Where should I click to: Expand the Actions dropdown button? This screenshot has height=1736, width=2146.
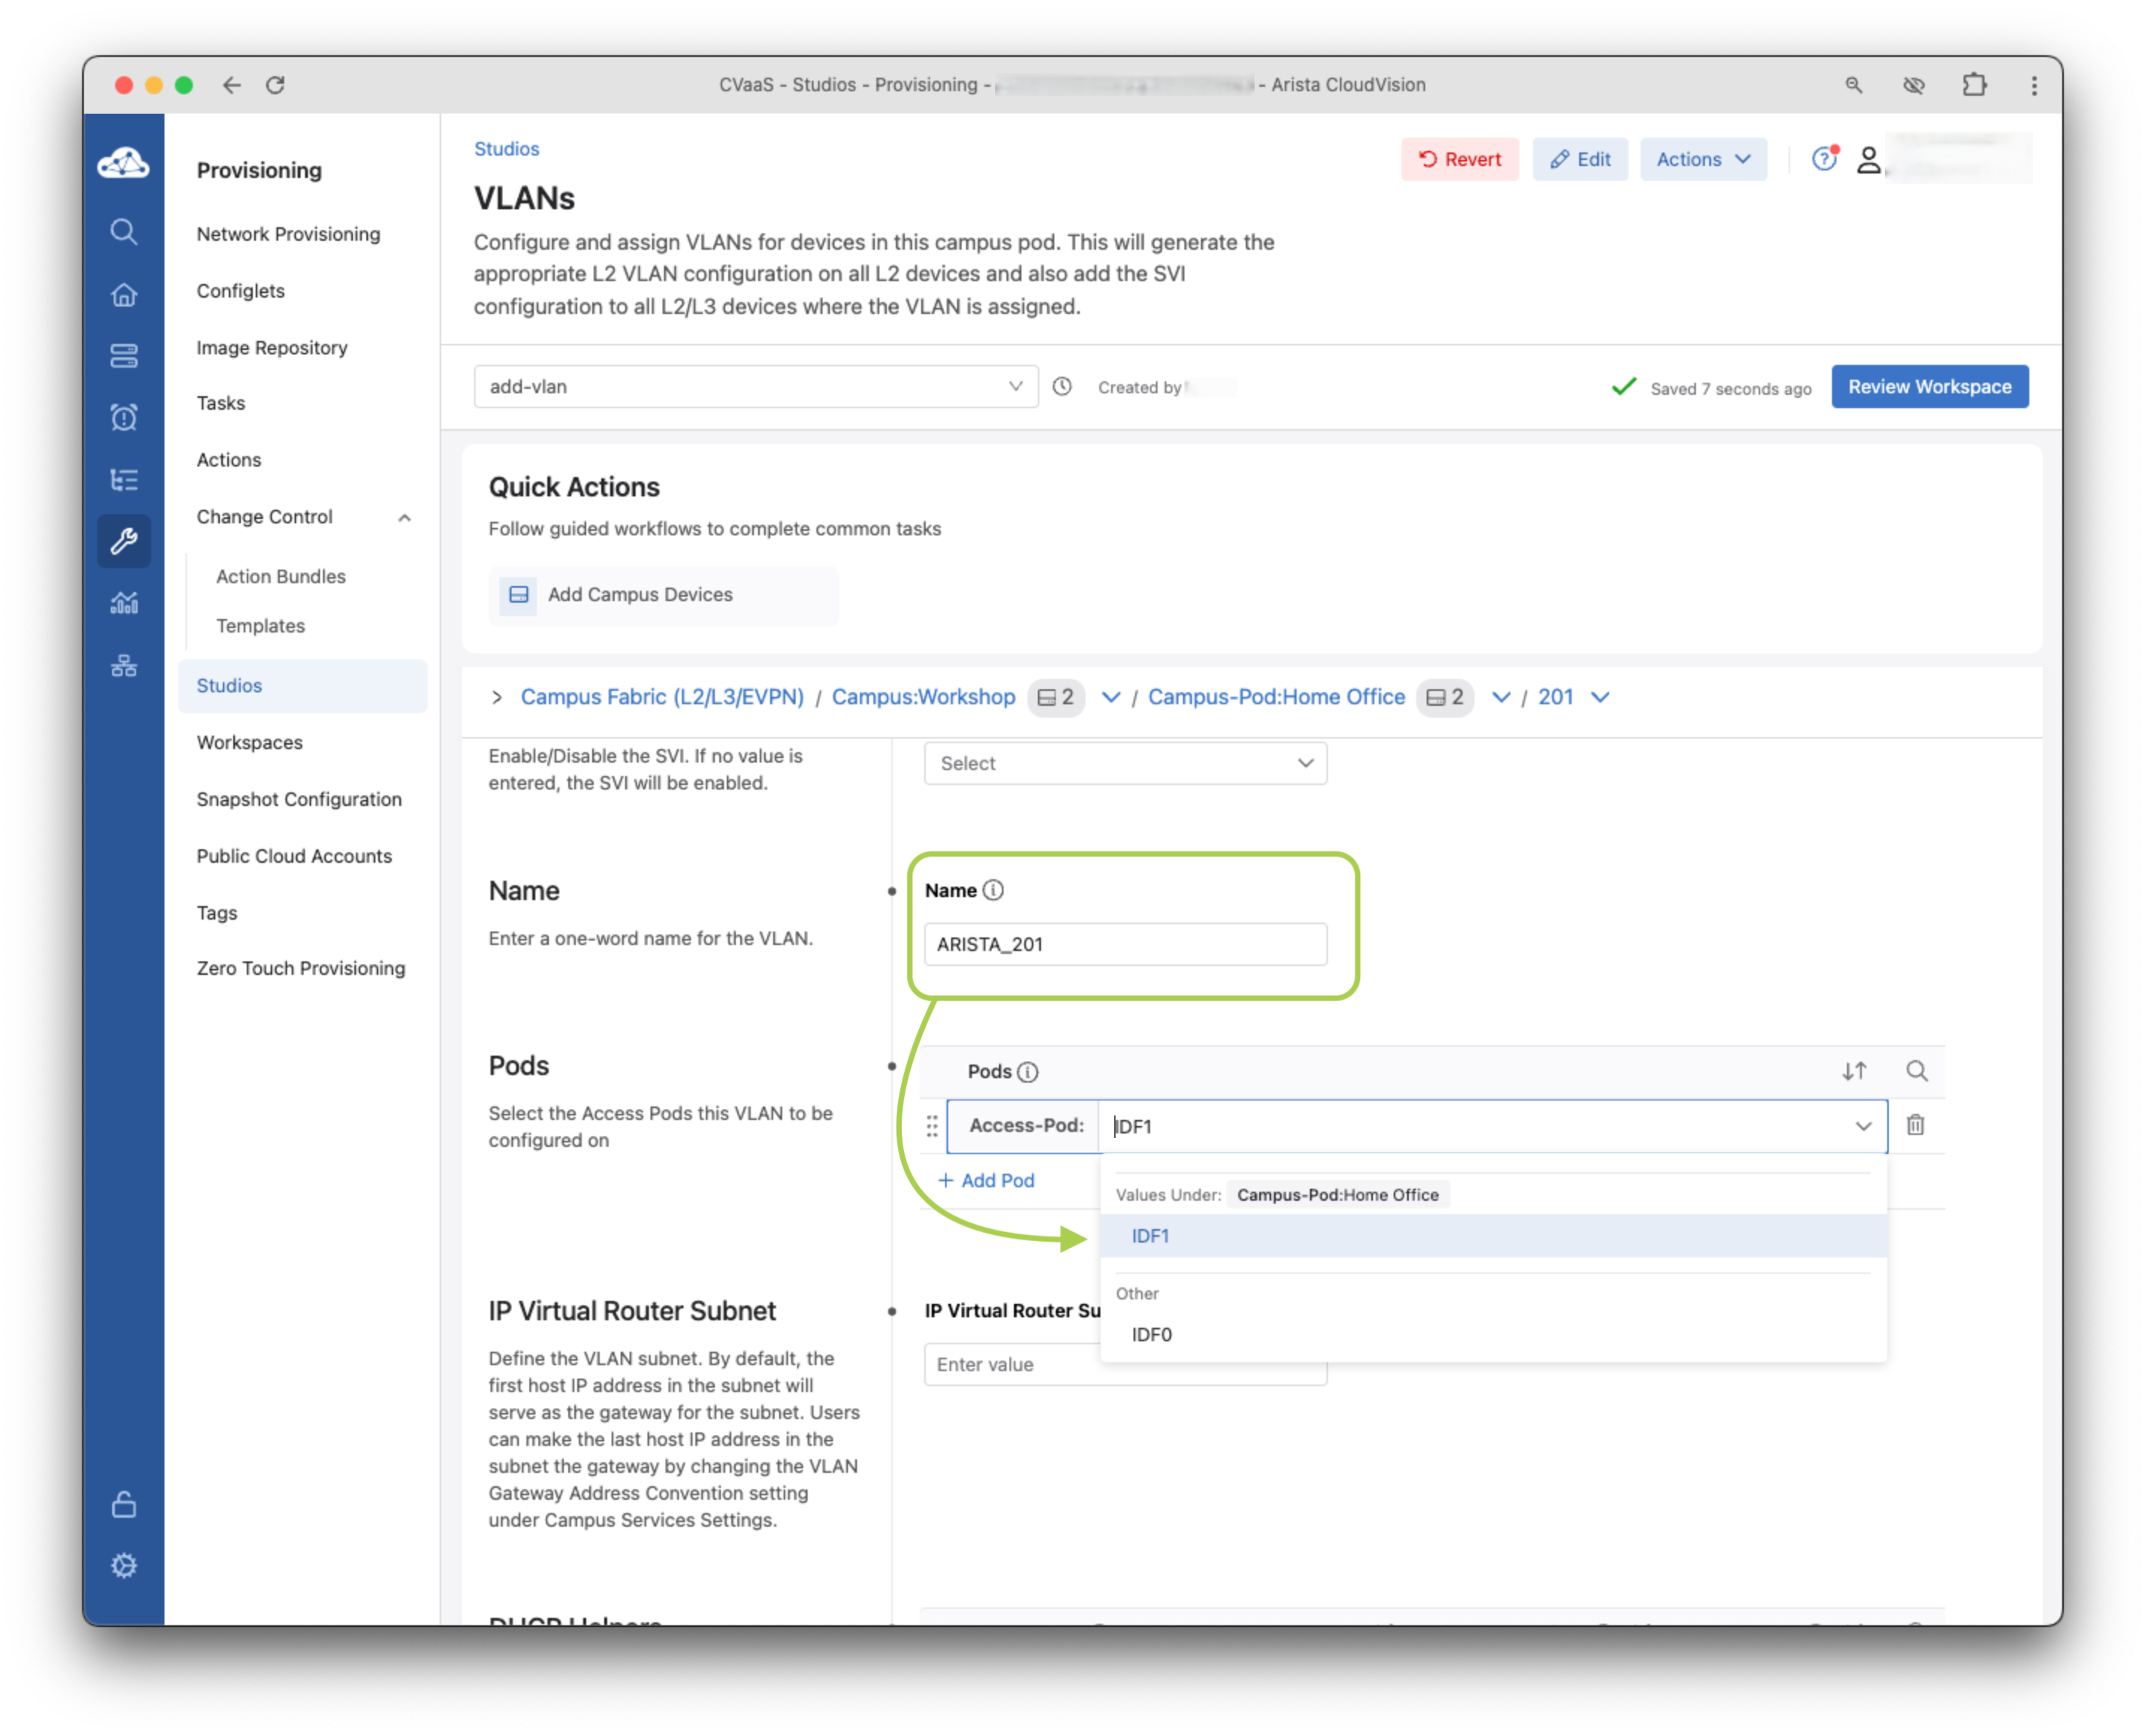(1702, 159)
